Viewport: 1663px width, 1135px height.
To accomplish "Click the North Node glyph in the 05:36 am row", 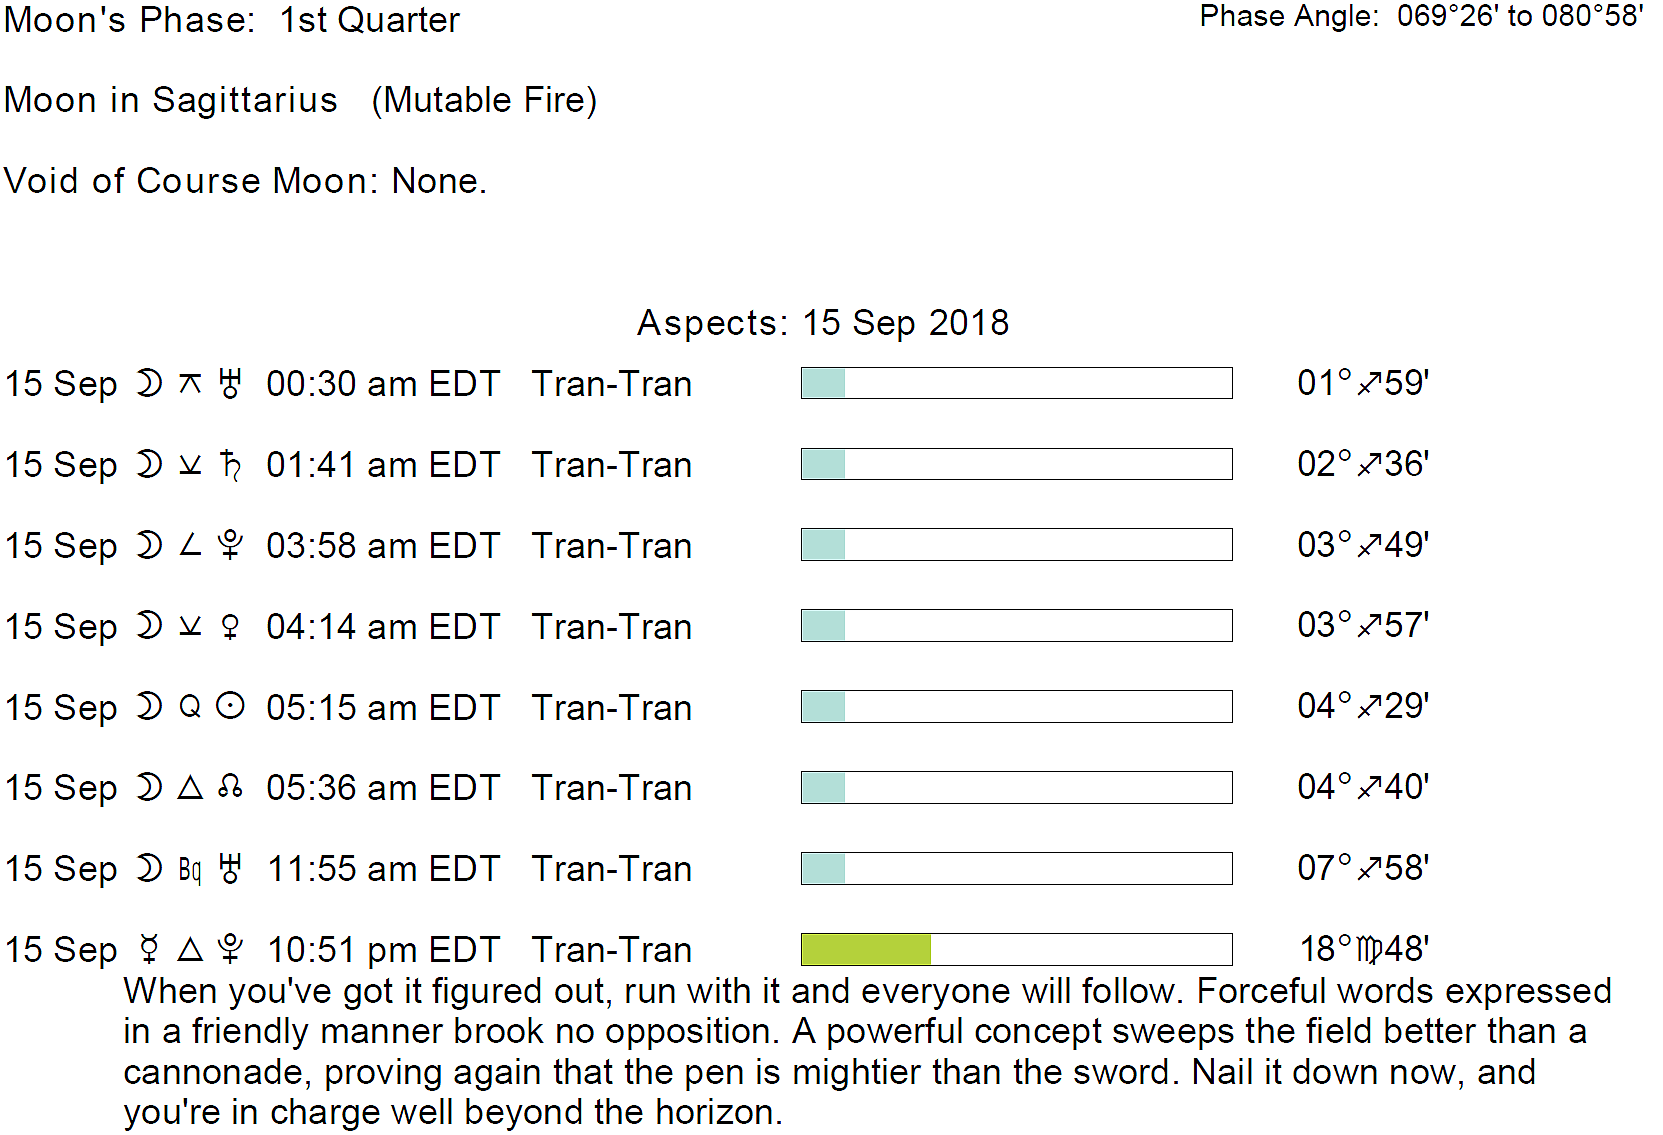I will (x=231, y=788).
